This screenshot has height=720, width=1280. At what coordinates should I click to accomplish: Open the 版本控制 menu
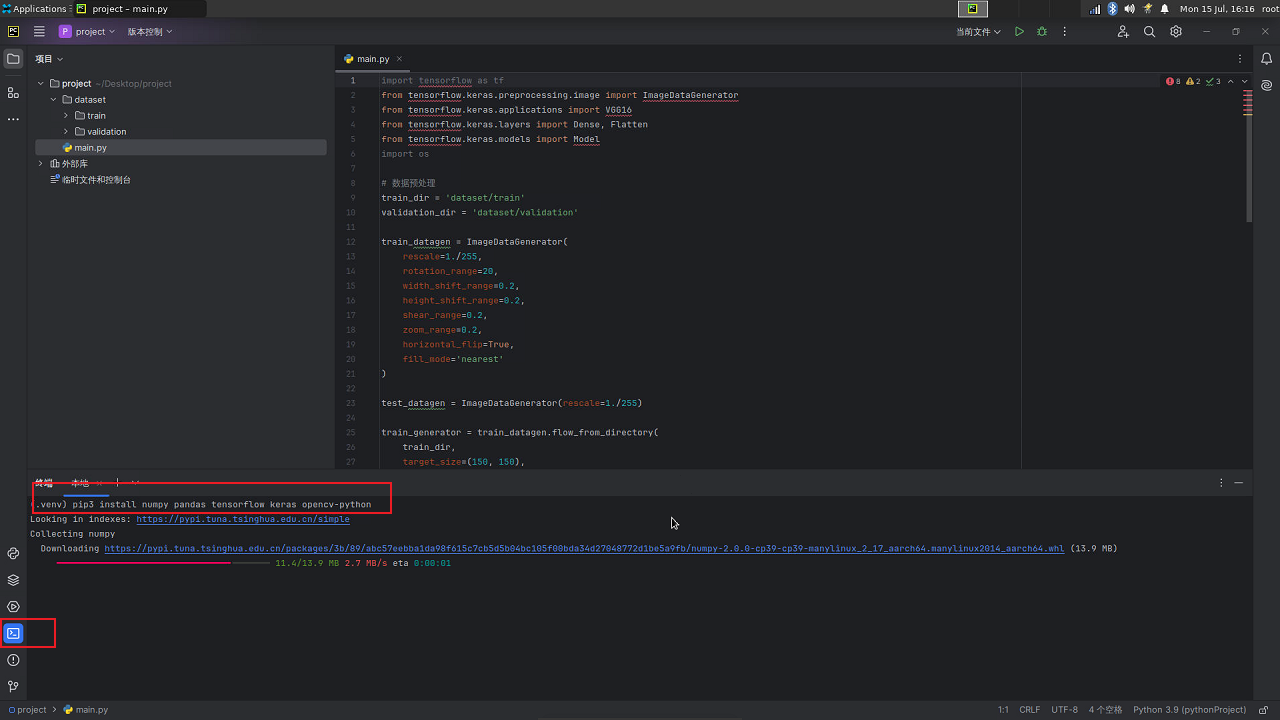[x=150, y=32]
